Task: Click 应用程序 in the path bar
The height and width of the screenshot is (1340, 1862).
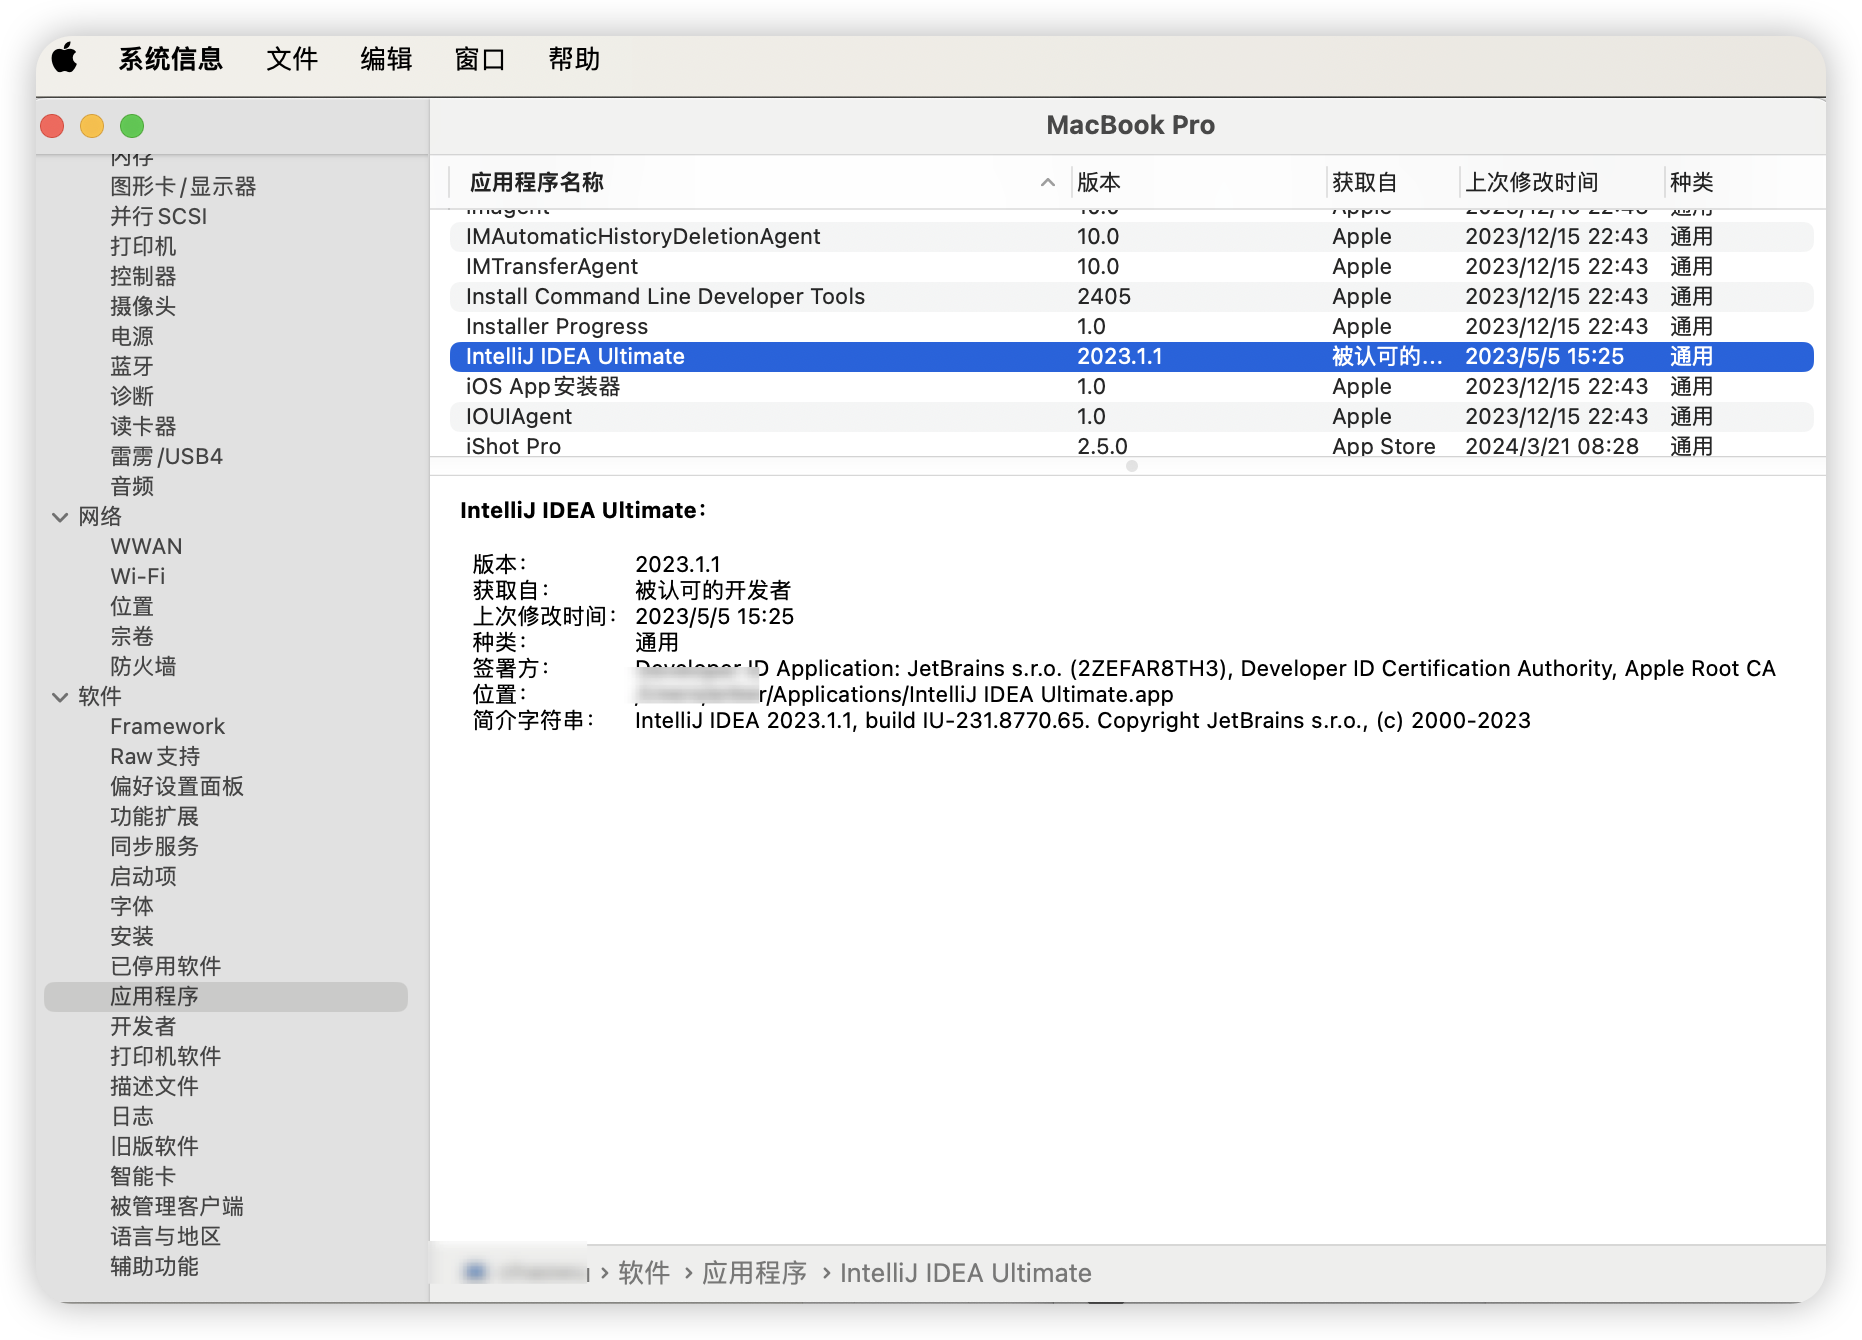Action: coord(754,1273)
